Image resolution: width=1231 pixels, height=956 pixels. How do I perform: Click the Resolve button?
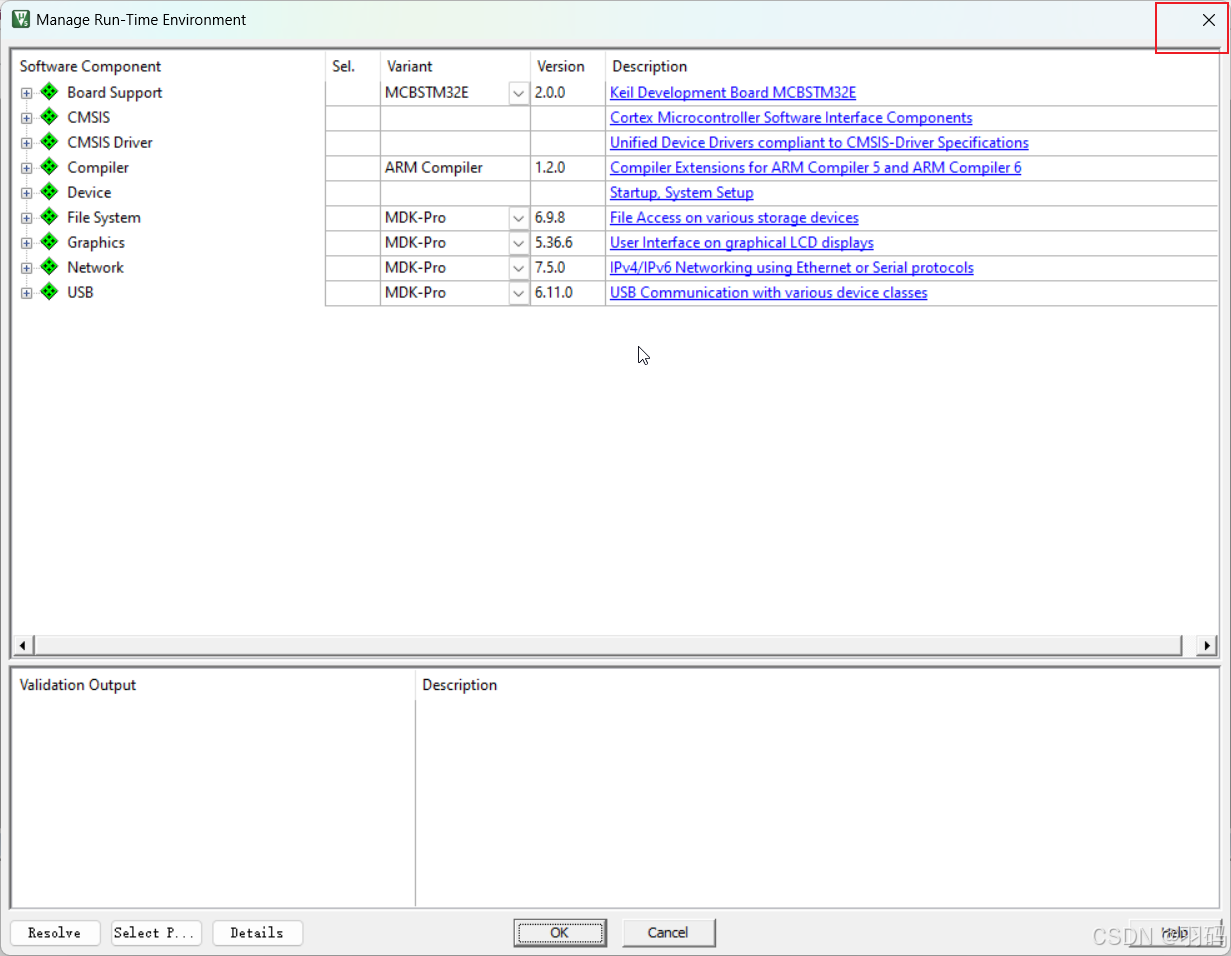pyautogui.click(x=55, y=933)
